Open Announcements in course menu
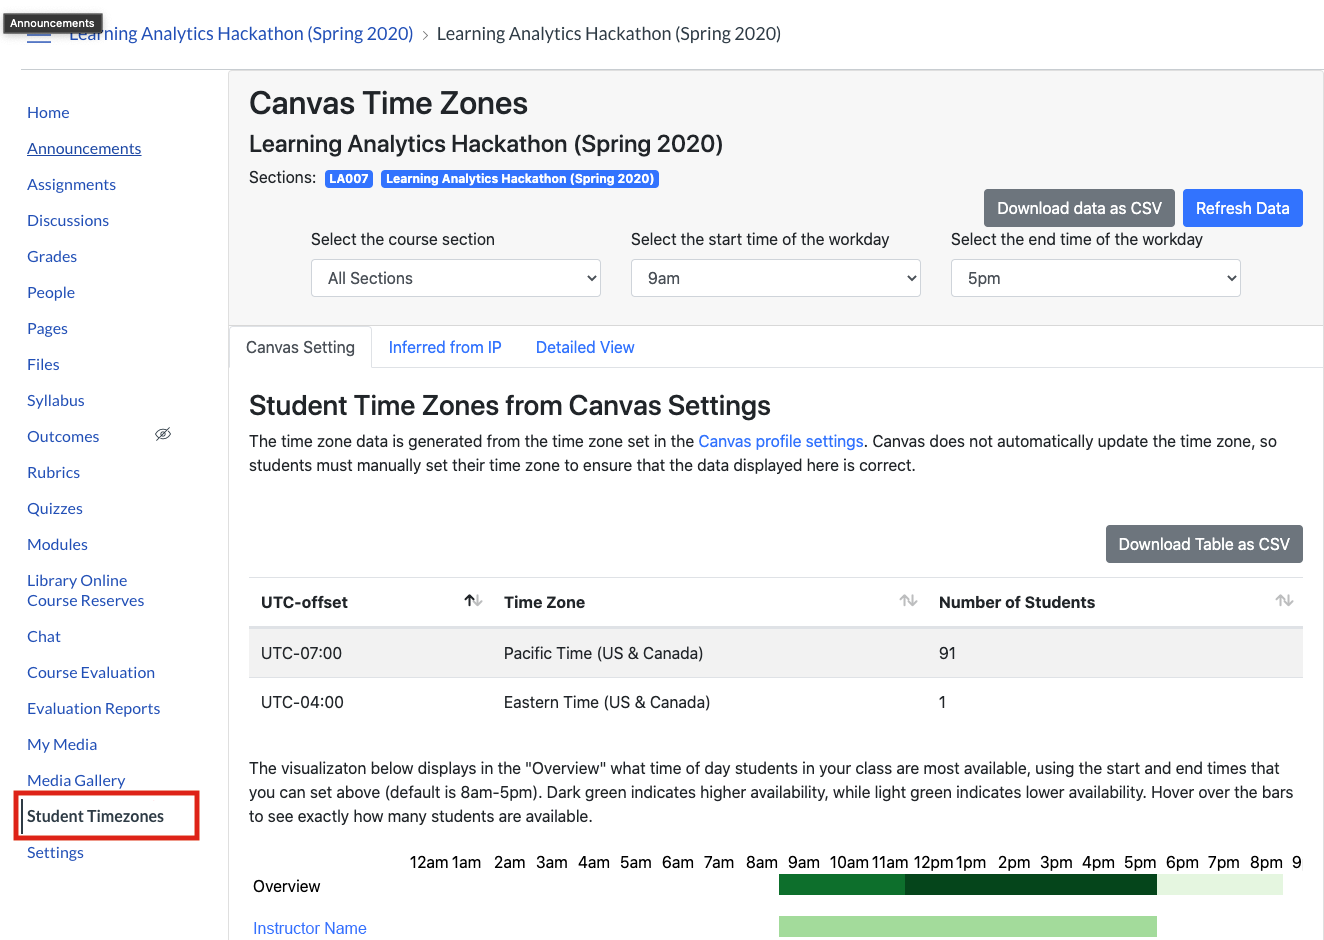 (x=84, y=148)
